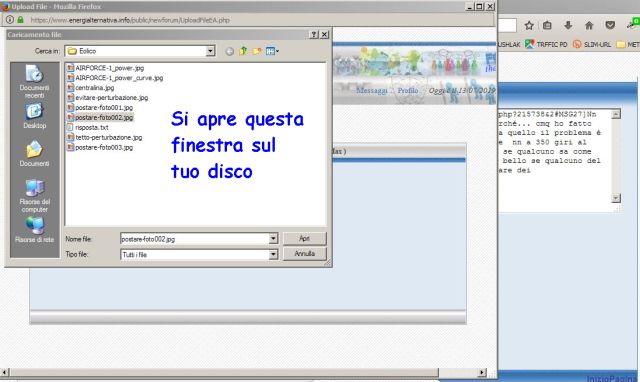Open Risorse del computer shortcut

click(34, 196)
